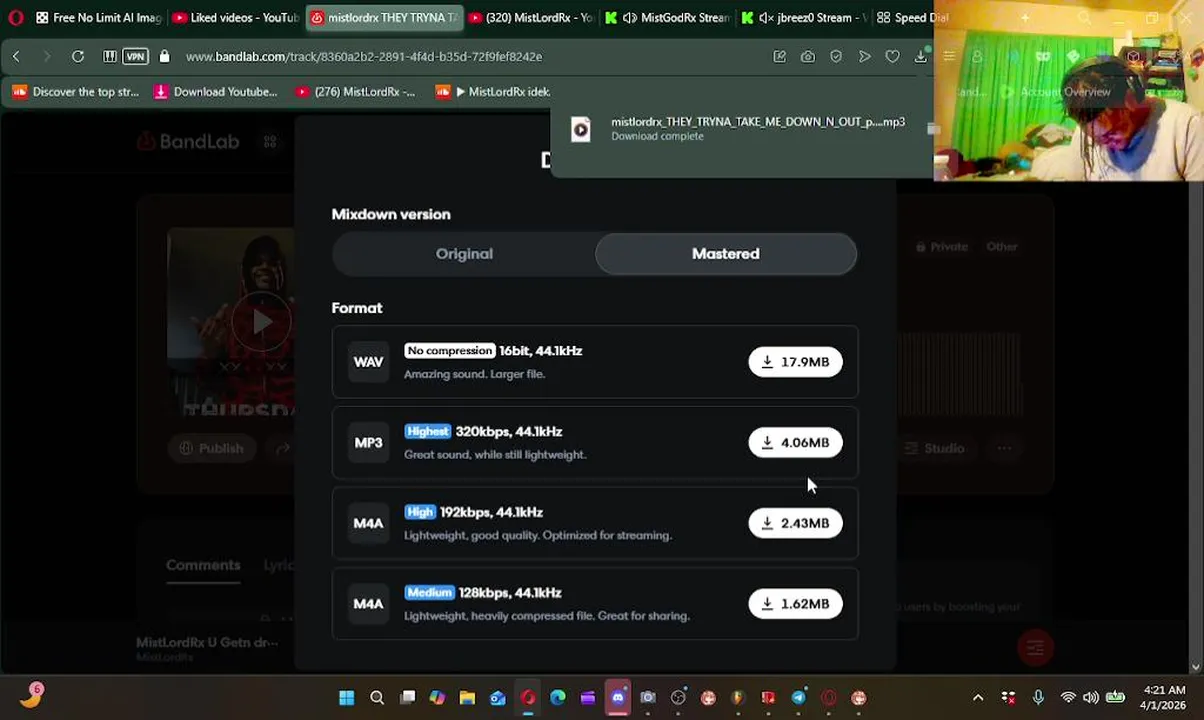Show hidden system tray icons
The height and width of the screenshot is (720, 1204).
(x=978, y=698)
